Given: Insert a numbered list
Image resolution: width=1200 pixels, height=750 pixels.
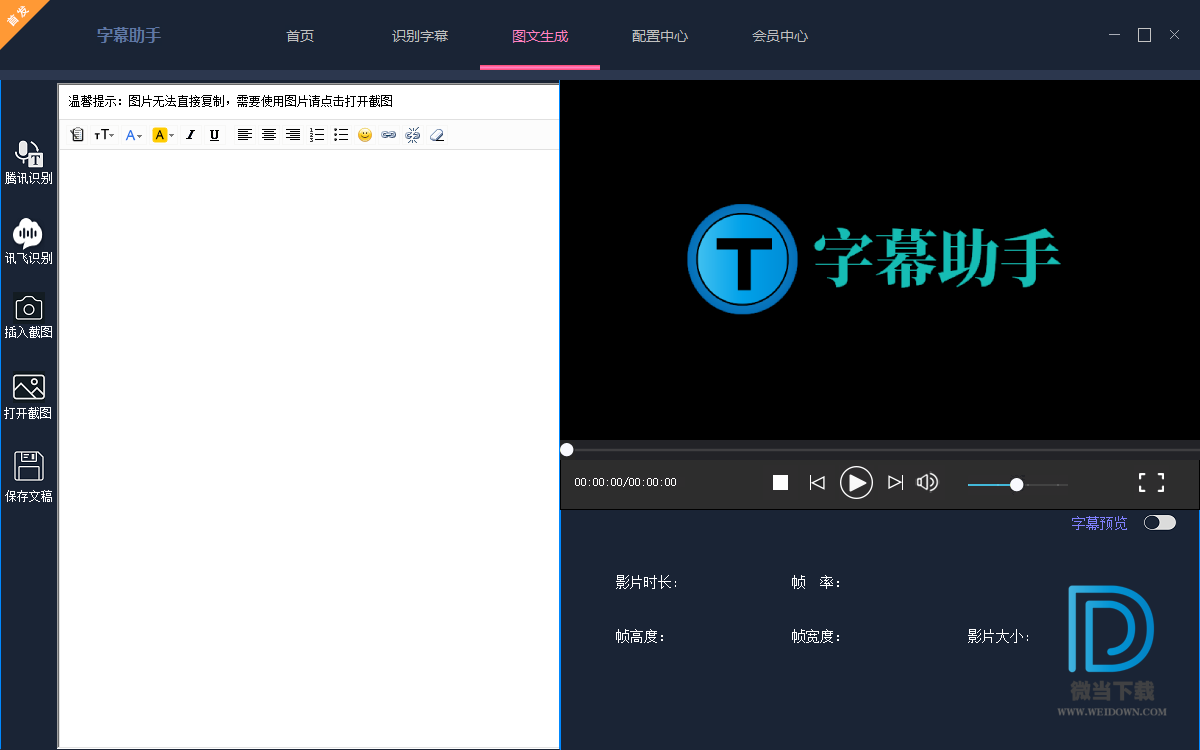Looking at the screenshot, I should click(x=317, y=135).
